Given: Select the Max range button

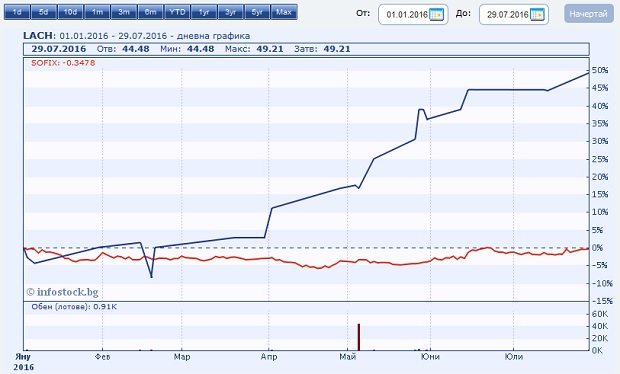Looking at the screenshot, I should tap(284, 12).
